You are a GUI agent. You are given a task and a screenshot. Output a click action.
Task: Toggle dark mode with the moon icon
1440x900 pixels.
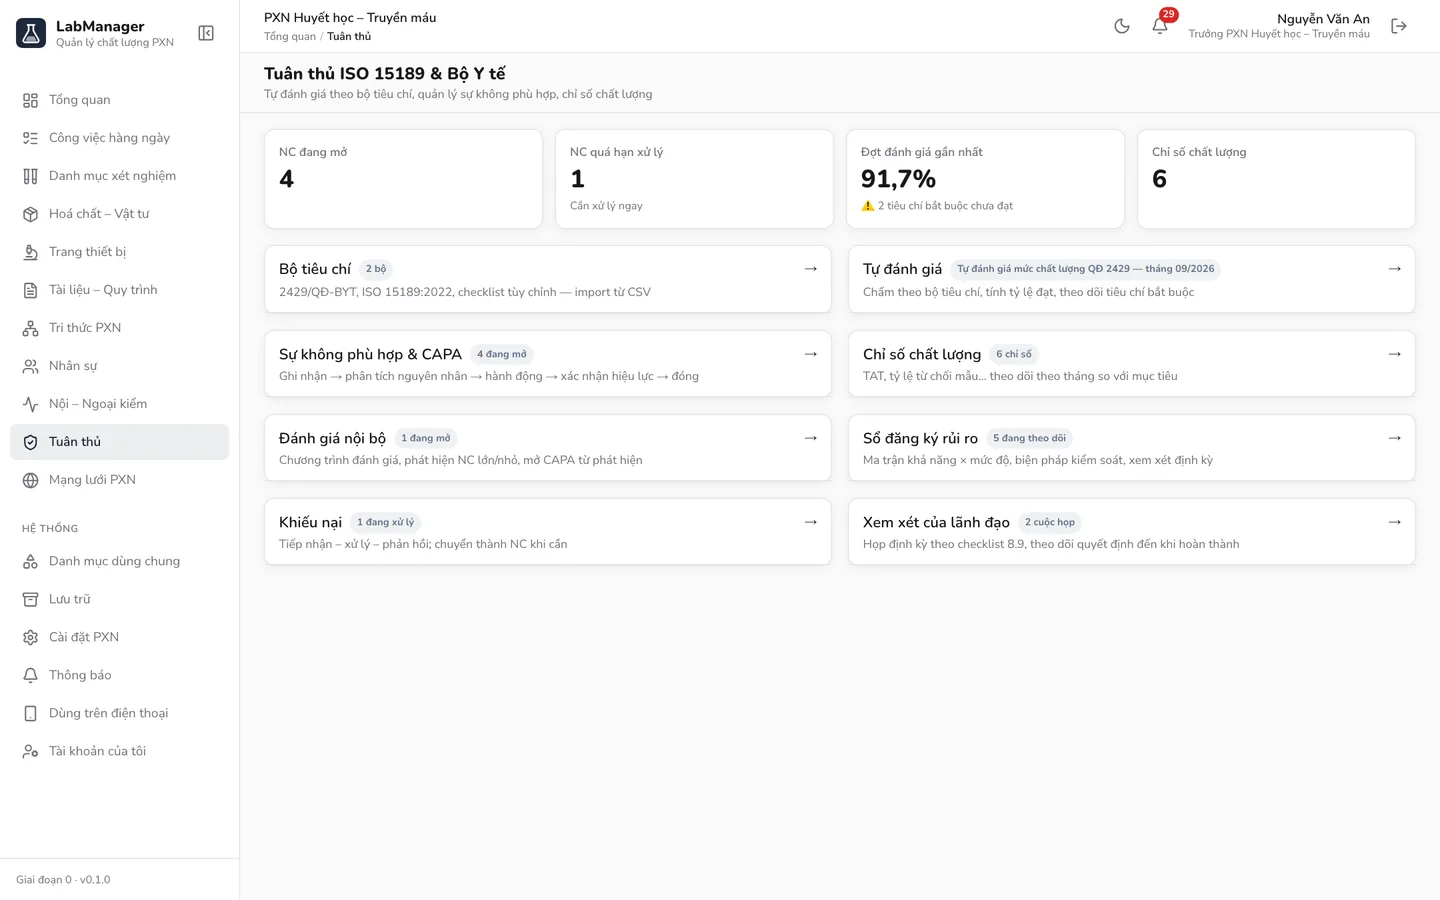[x=1122, y=26]
